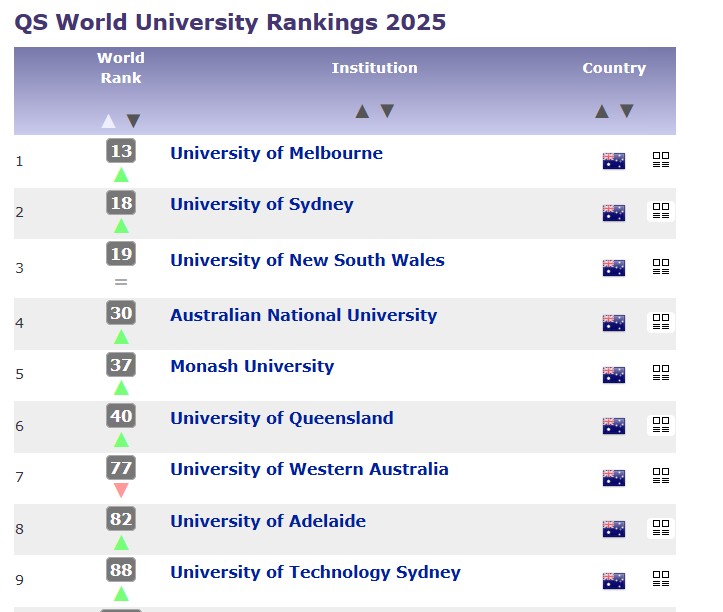Screen dimensions: 723x612
Task: Sort Institution column descending arrow
Action: pyautogui.click(x=387, y=111)
